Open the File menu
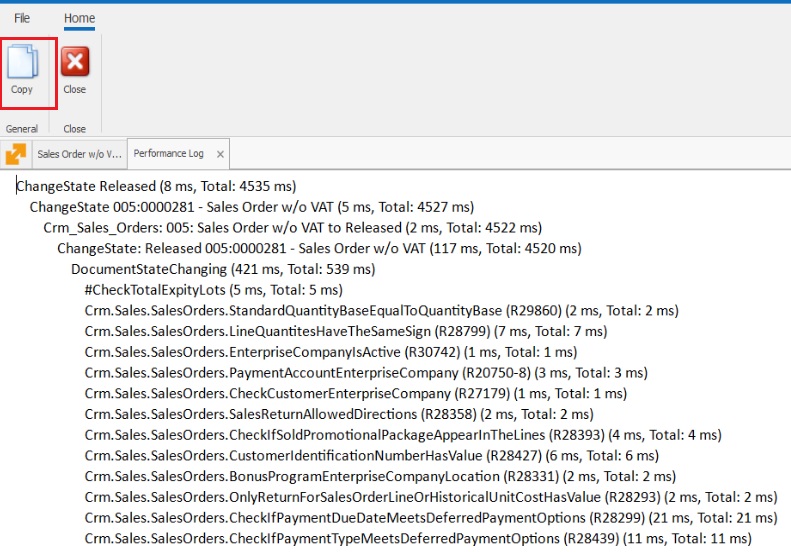 click(22, 18)
